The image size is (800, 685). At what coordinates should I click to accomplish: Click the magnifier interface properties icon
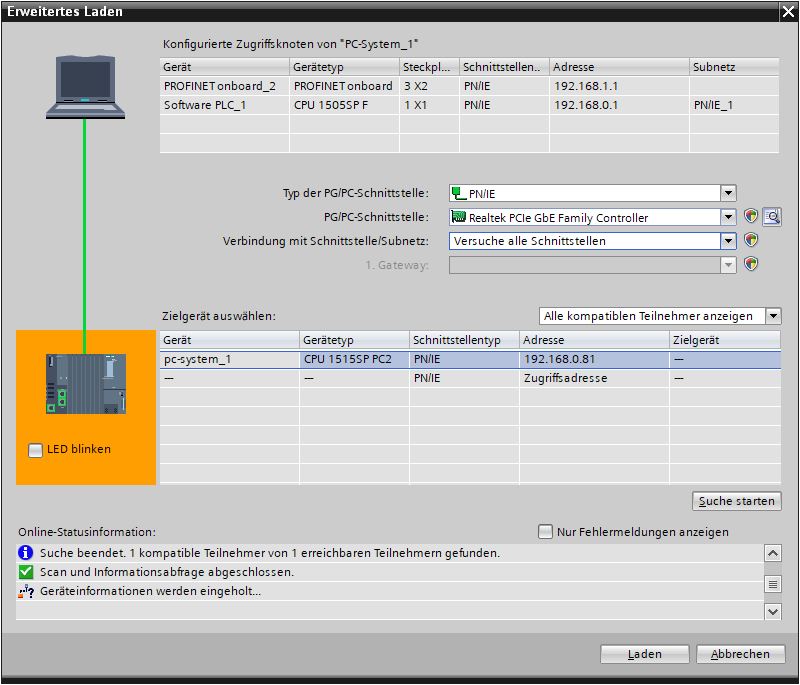771,217
